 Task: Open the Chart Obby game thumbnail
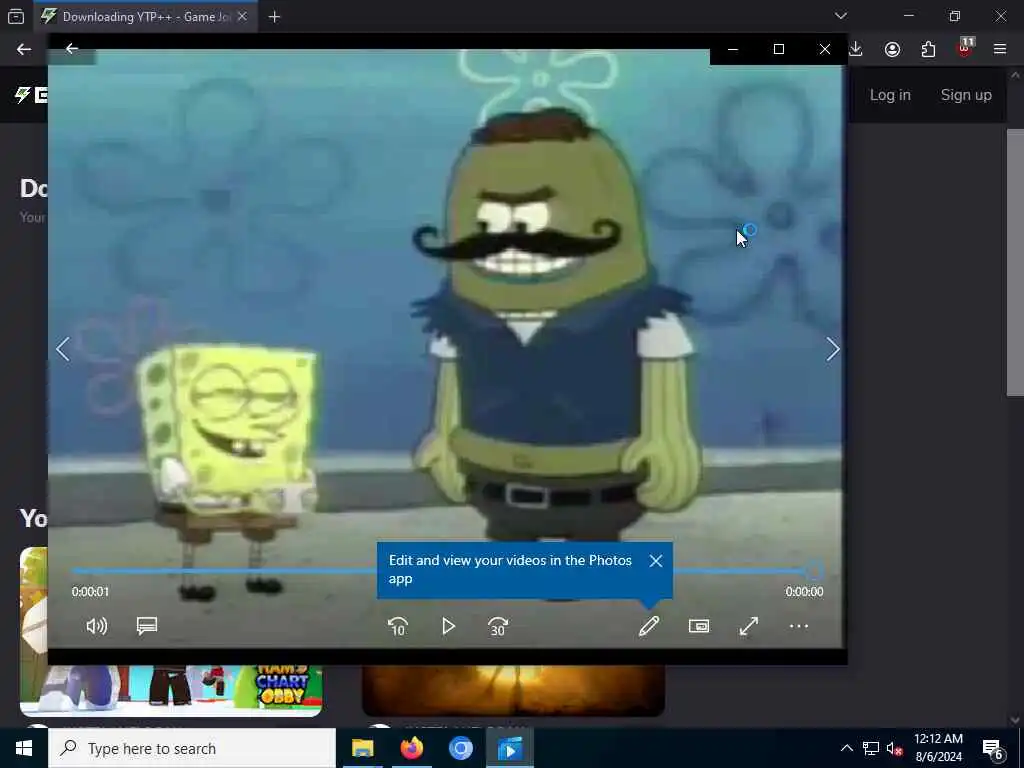click(170, 690)
